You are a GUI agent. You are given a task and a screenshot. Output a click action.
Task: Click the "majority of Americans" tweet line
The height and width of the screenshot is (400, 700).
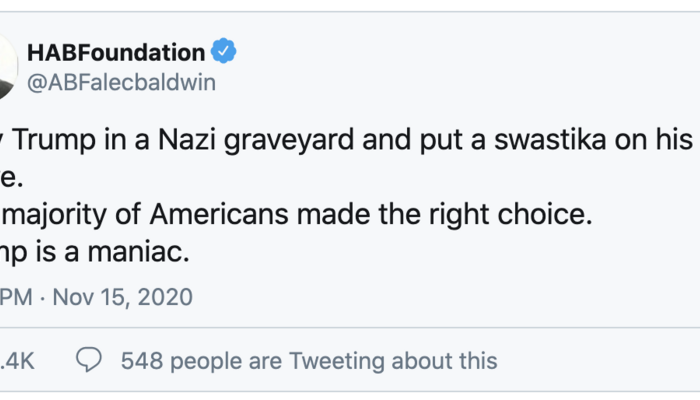point(296,215)
